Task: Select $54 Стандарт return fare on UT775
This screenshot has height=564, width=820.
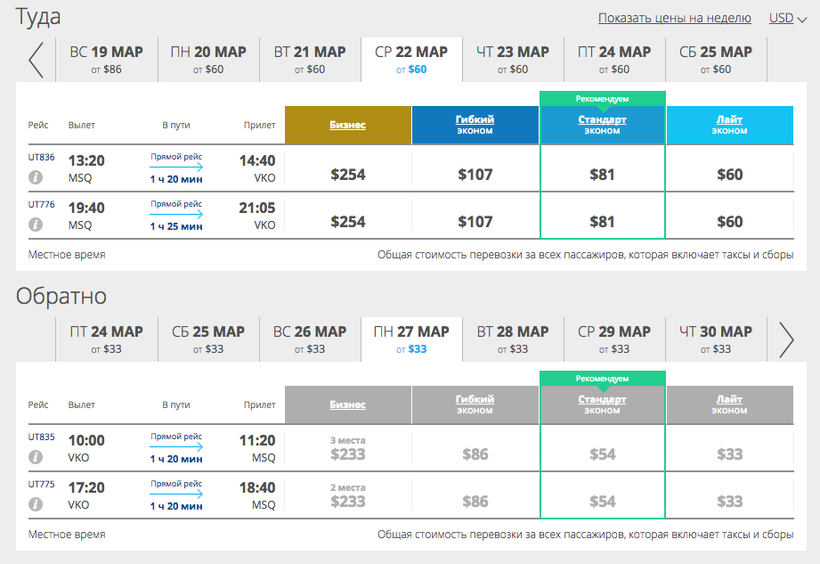Action: 602,502
